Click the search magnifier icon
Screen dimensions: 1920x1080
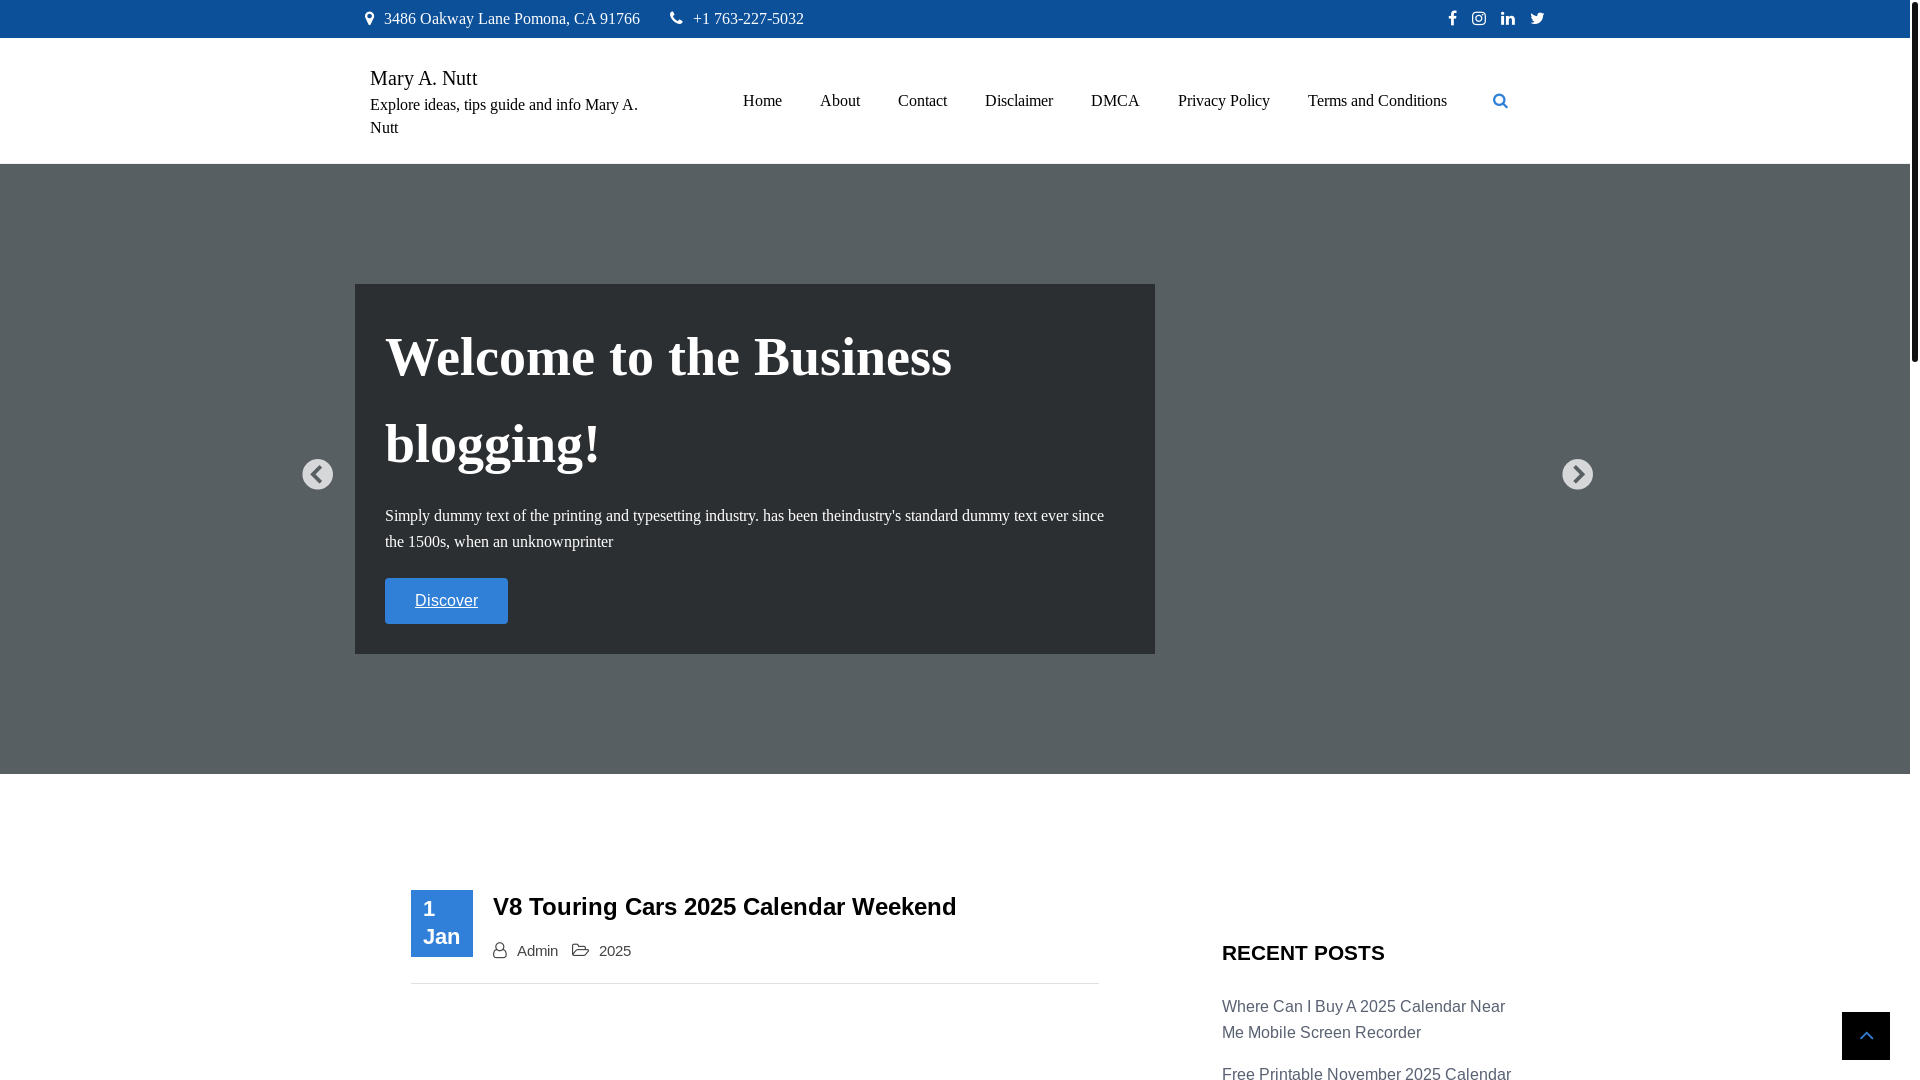(x=1500, y=101)
